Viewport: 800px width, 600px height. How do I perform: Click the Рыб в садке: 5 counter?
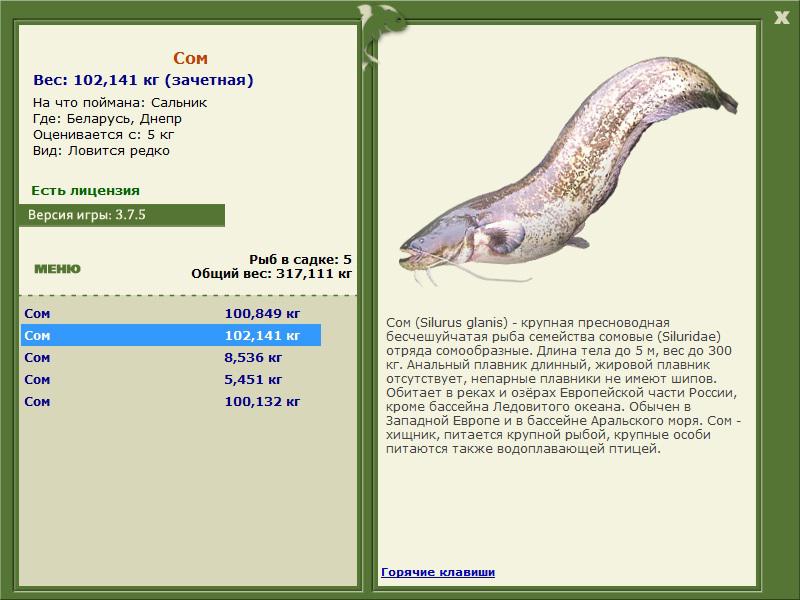coord(301,259)
